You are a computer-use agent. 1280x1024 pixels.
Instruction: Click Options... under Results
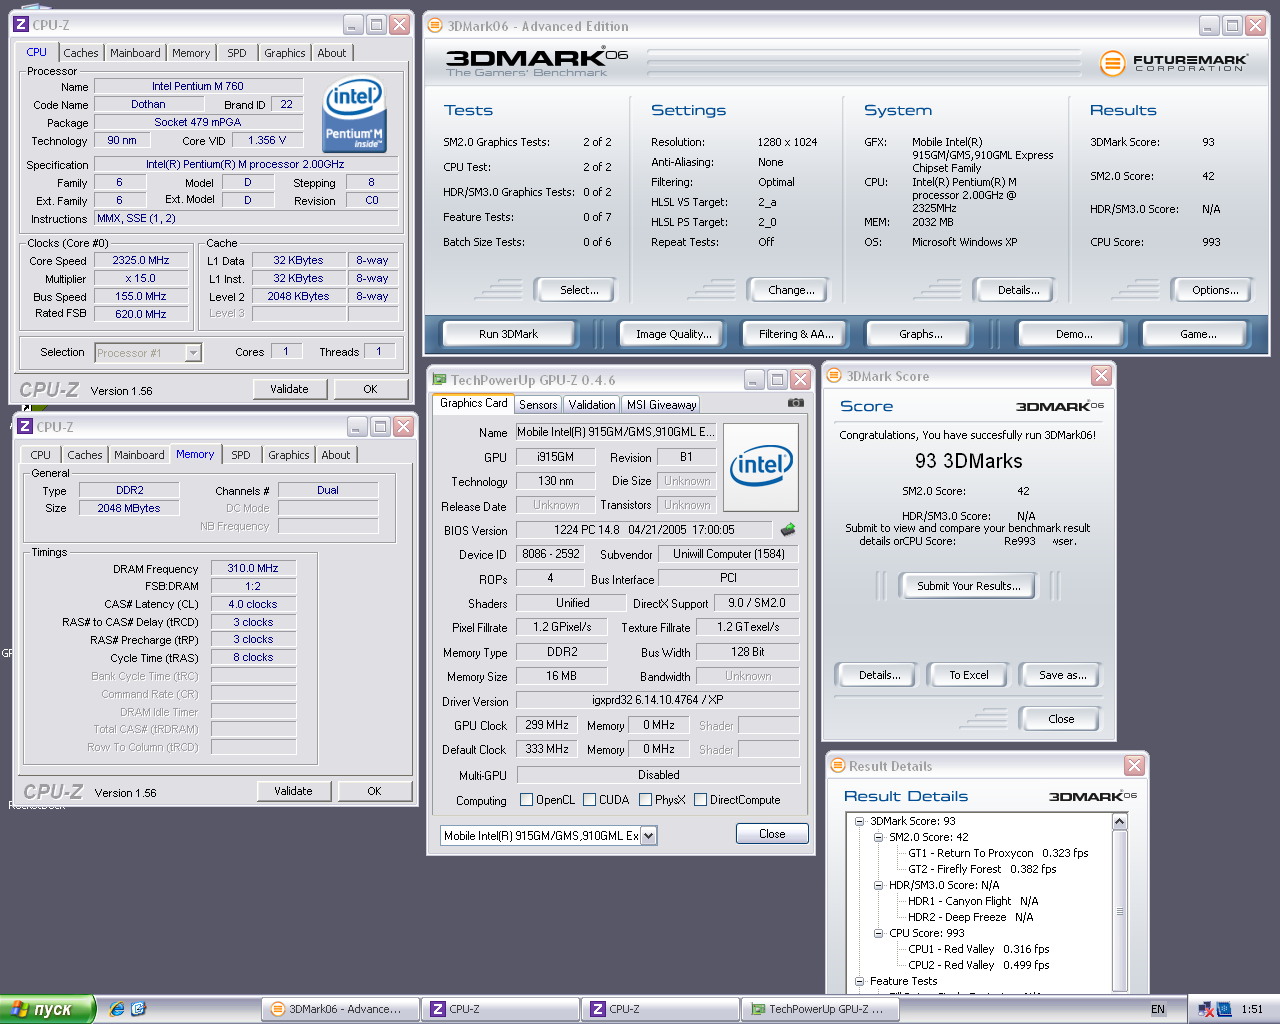tap(1215, 290)
